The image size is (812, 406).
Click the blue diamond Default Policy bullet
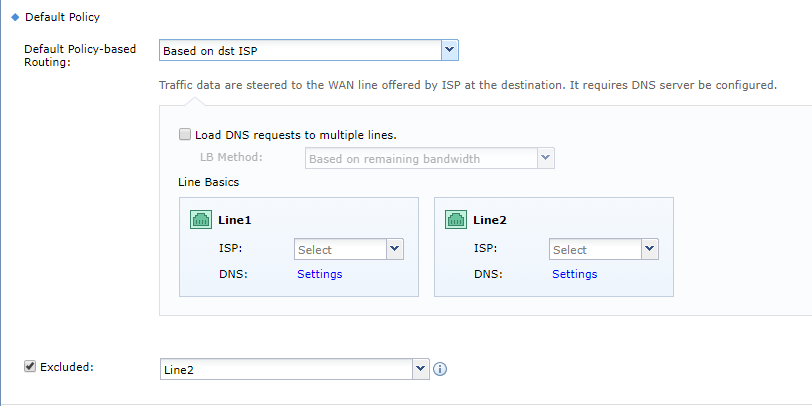[x=15, y=17]
